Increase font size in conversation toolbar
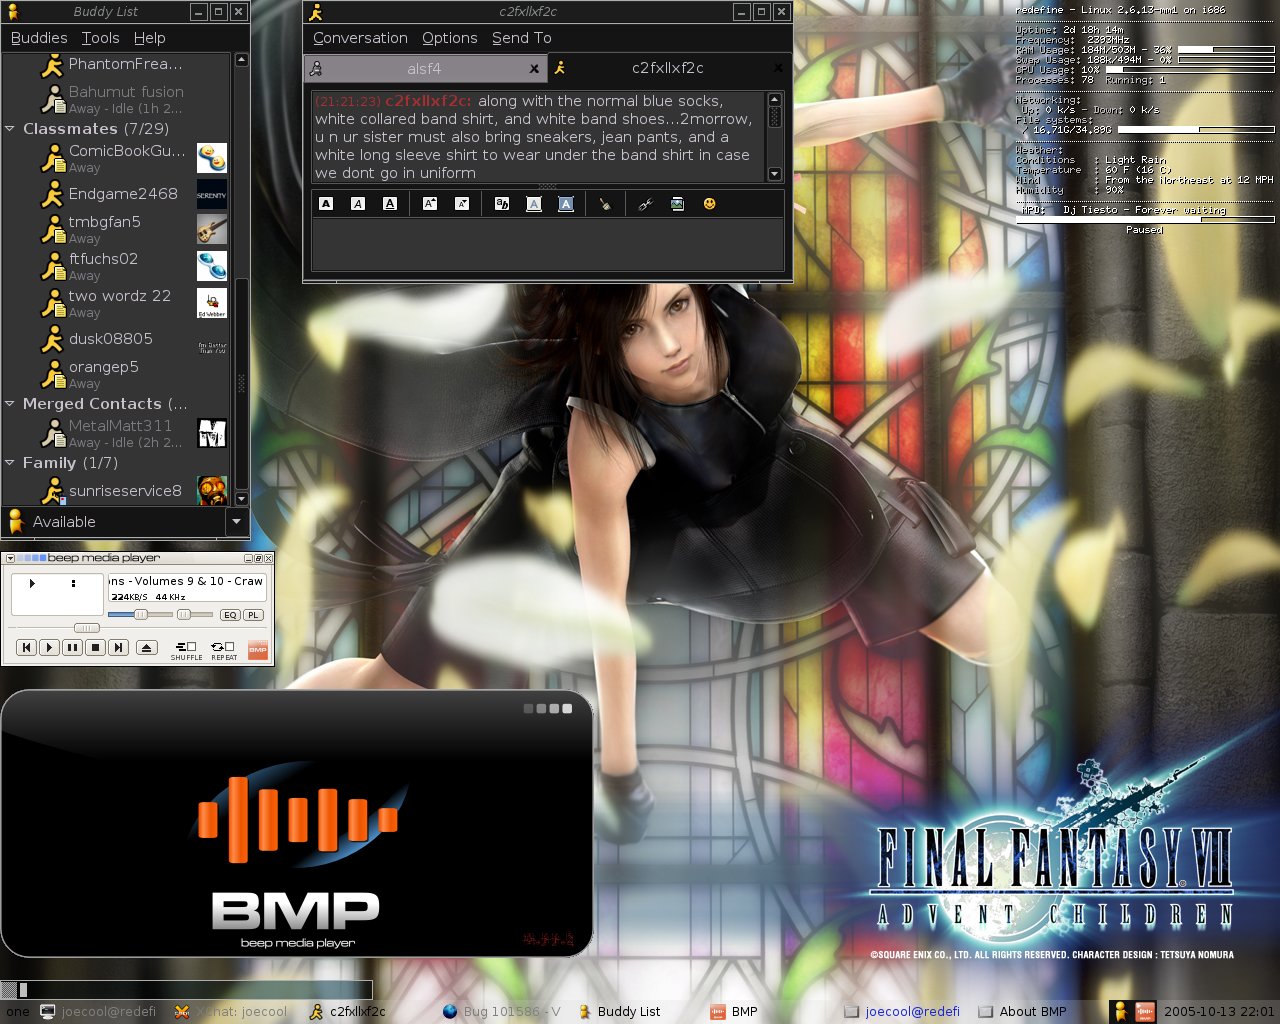This screenshot has height=1024, width=1280. click(x=430, y=204)
